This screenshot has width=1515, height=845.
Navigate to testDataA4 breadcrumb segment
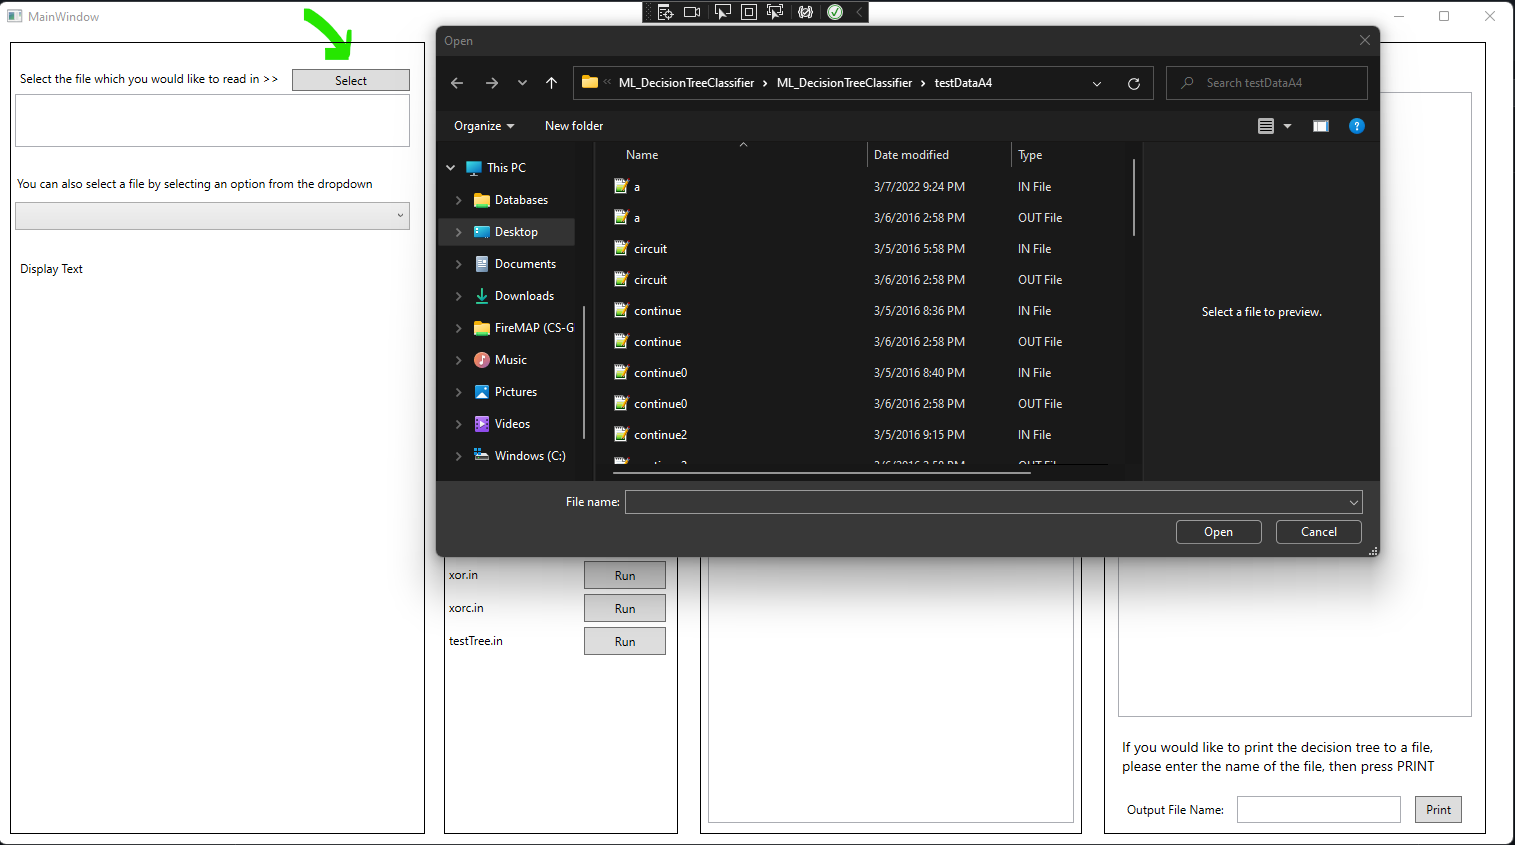pyautogui.click(x=963, y=83)
